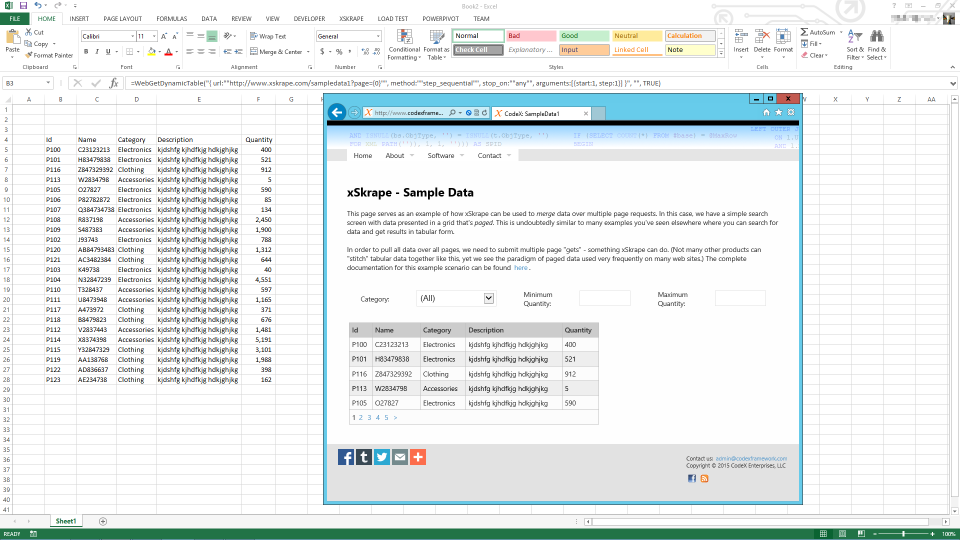
Task: Open browser favorites star icon
Action: 778,113
